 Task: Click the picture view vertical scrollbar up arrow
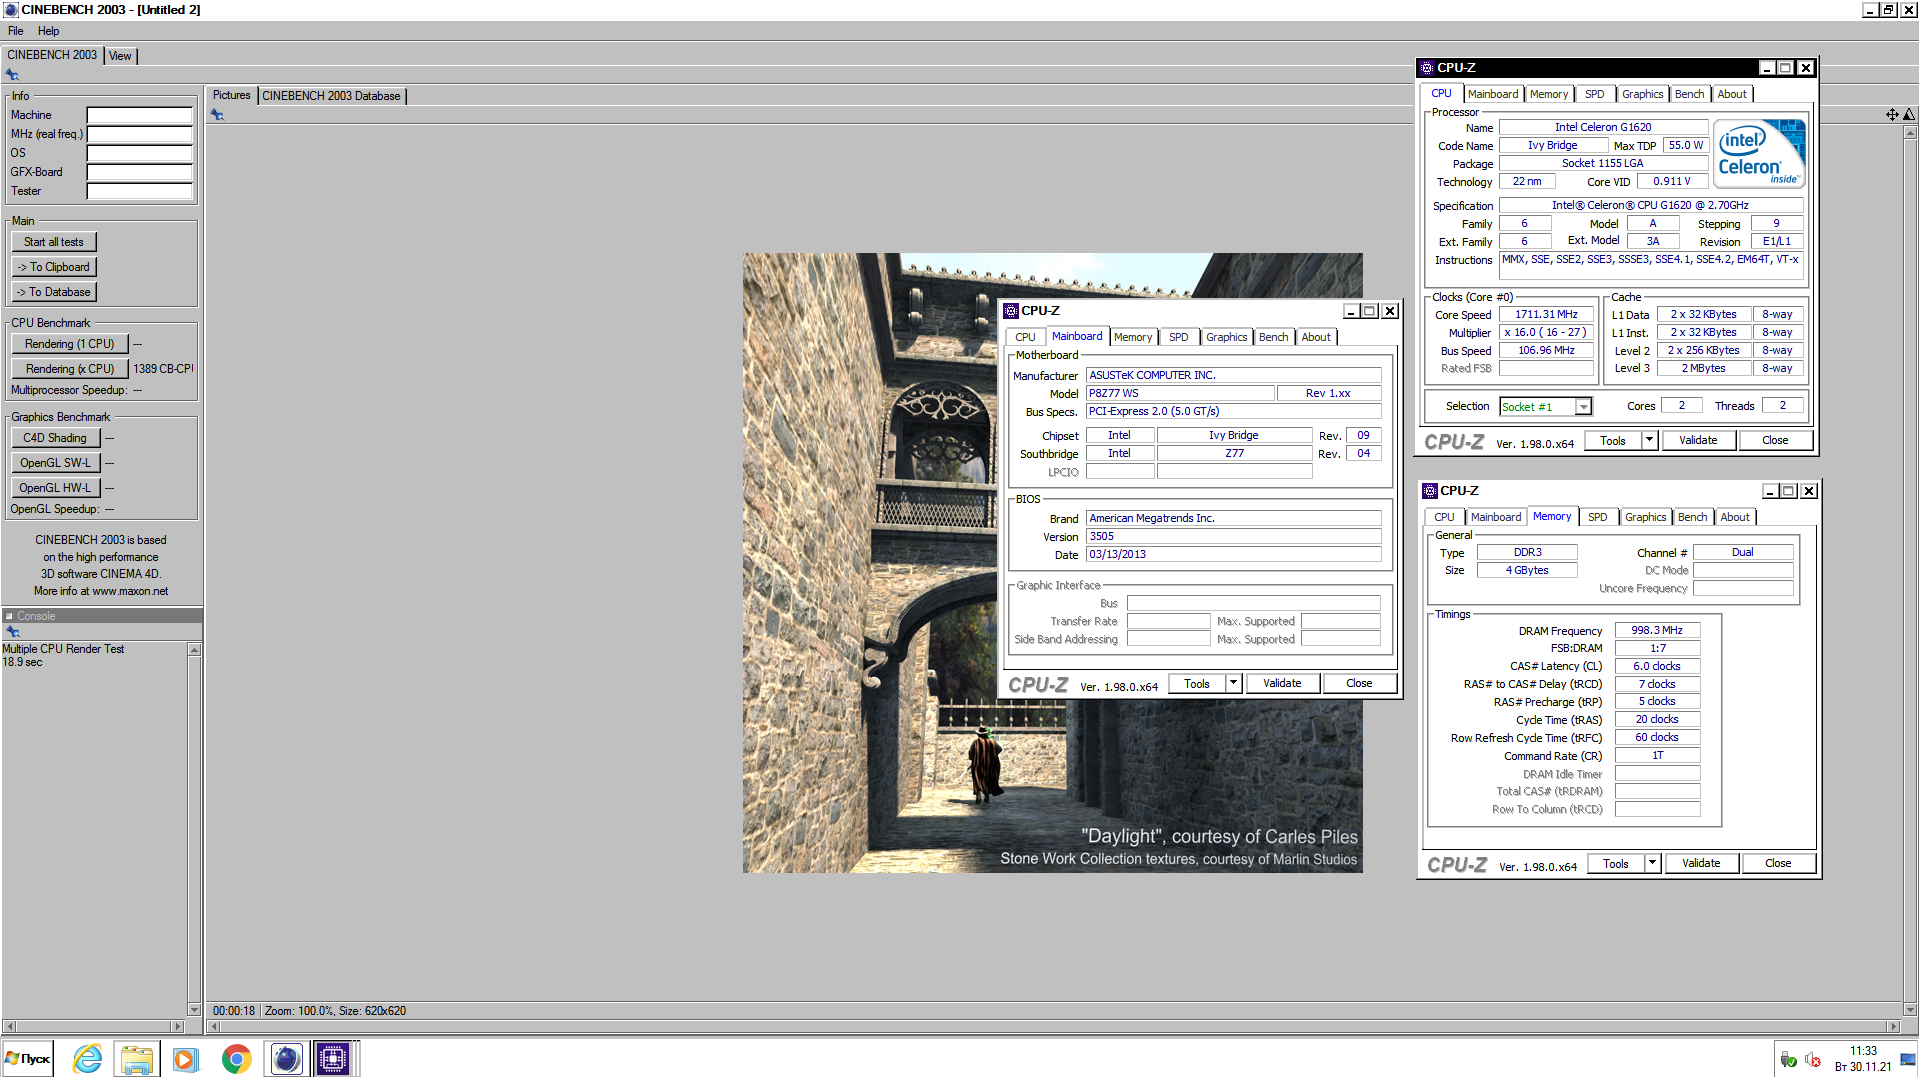[1910, 132]
